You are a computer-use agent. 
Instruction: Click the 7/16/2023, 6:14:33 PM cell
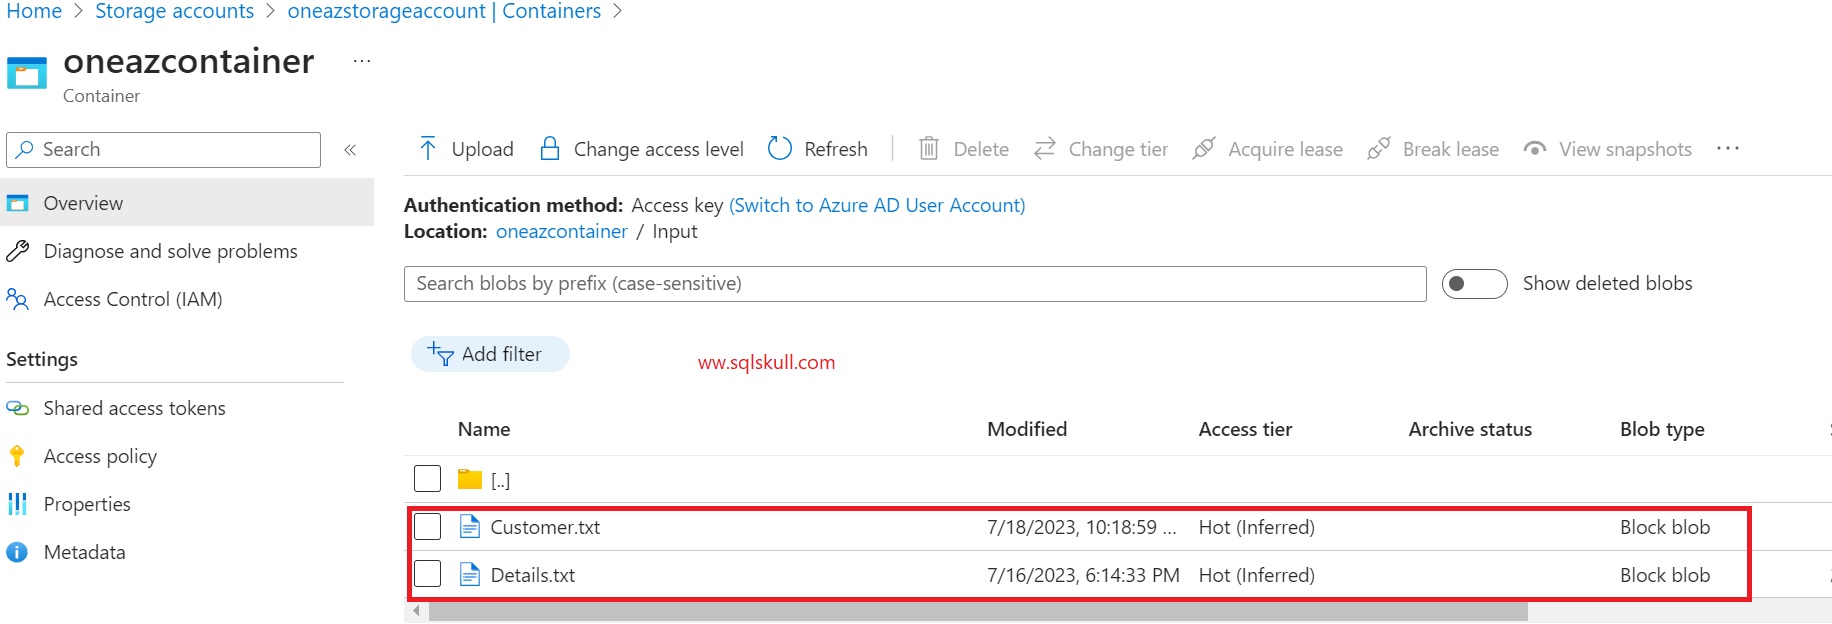coord(1083,575)
